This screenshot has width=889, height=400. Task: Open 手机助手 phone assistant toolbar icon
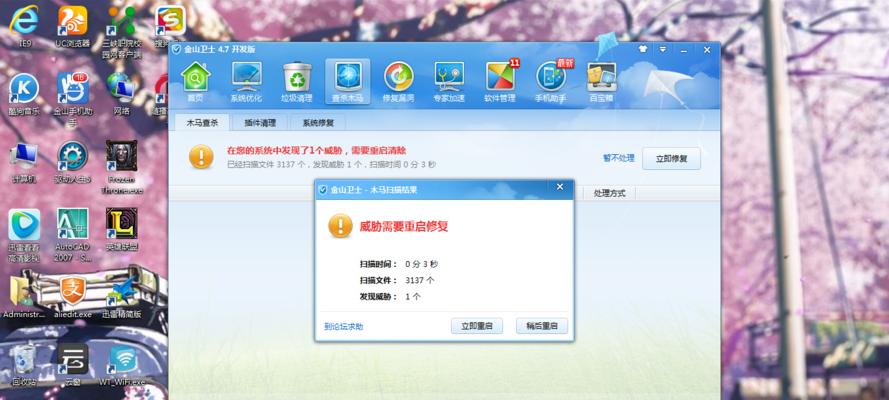pyautogui.click(x=551, y=82)
